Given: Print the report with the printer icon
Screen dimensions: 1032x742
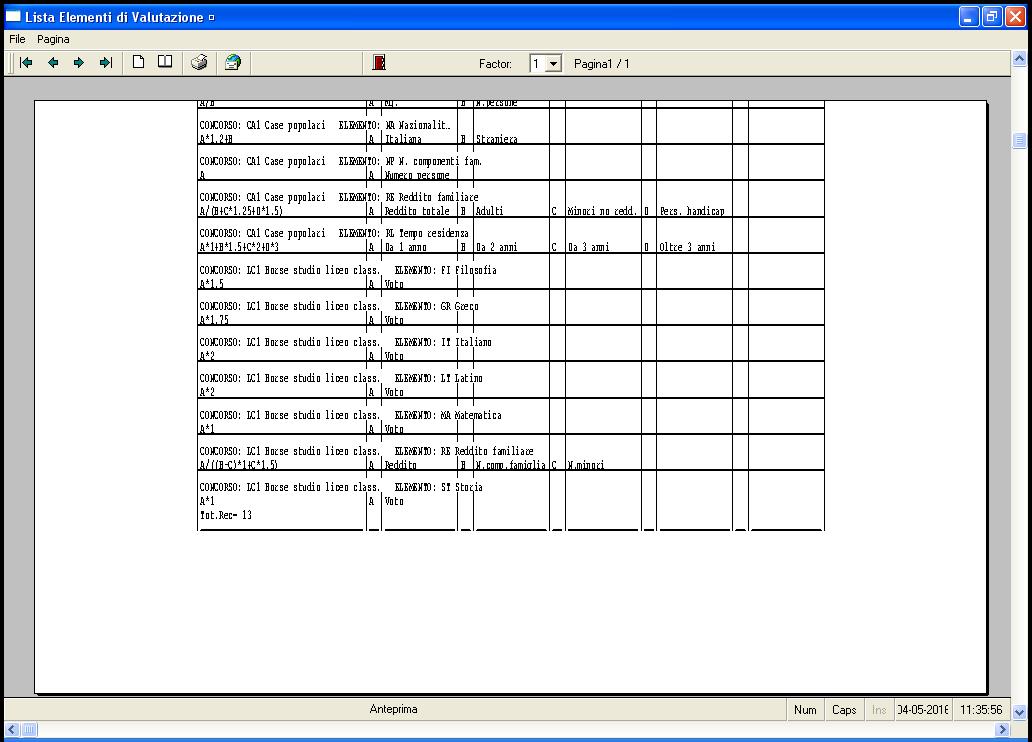Looking at the screenshot, I should (x=199, y=63).
